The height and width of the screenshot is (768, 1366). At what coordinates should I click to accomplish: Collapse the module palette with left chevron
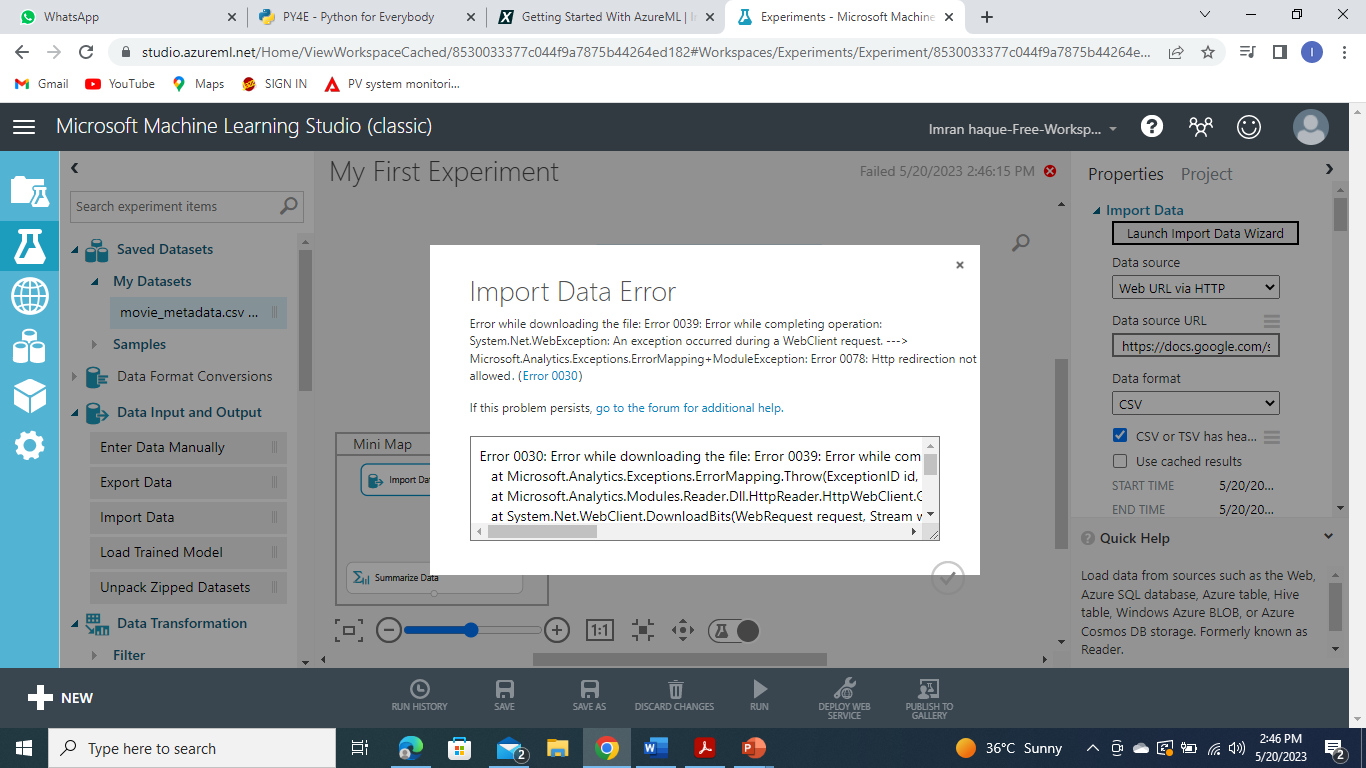click(75, 169)
